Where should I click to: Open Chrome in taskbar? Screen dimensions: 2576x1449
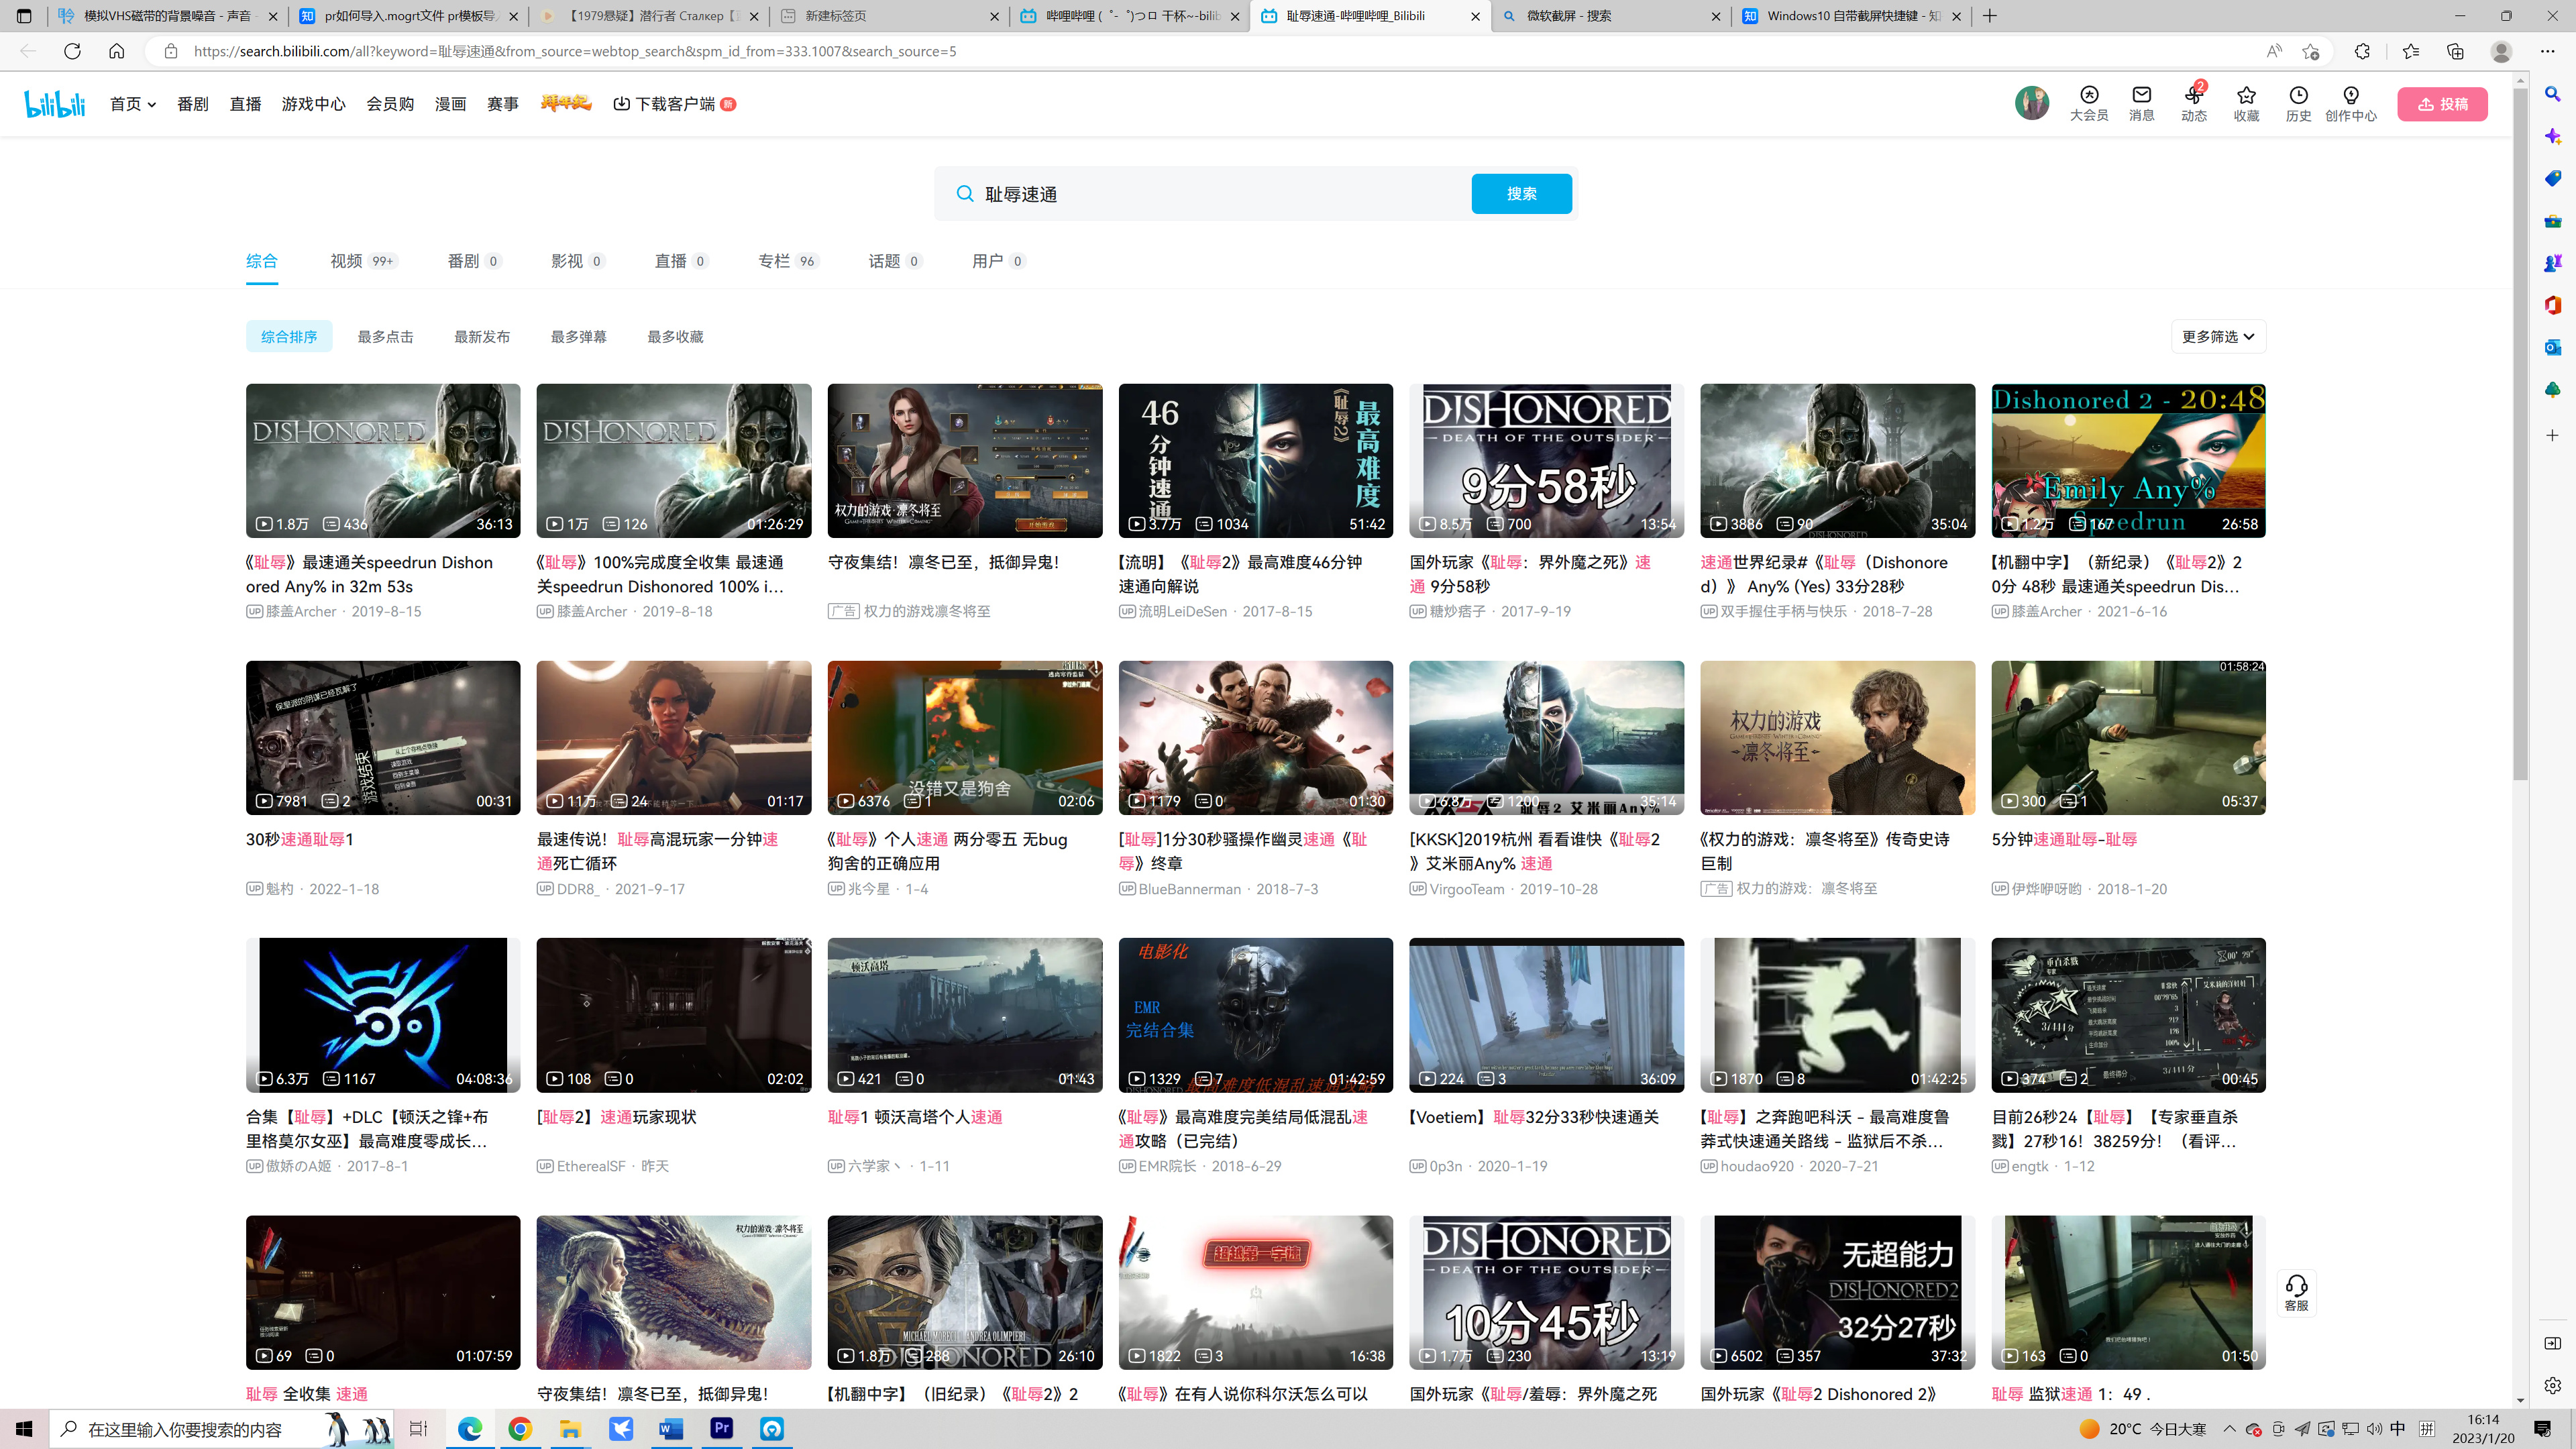[x=519, y=1429]
